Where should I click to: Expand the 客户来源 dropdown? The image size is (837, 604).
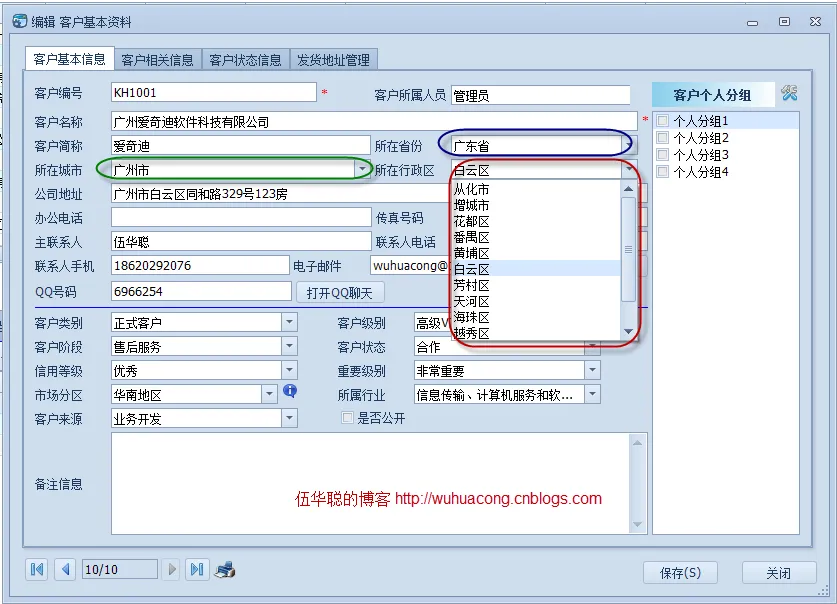coord(289,418)
